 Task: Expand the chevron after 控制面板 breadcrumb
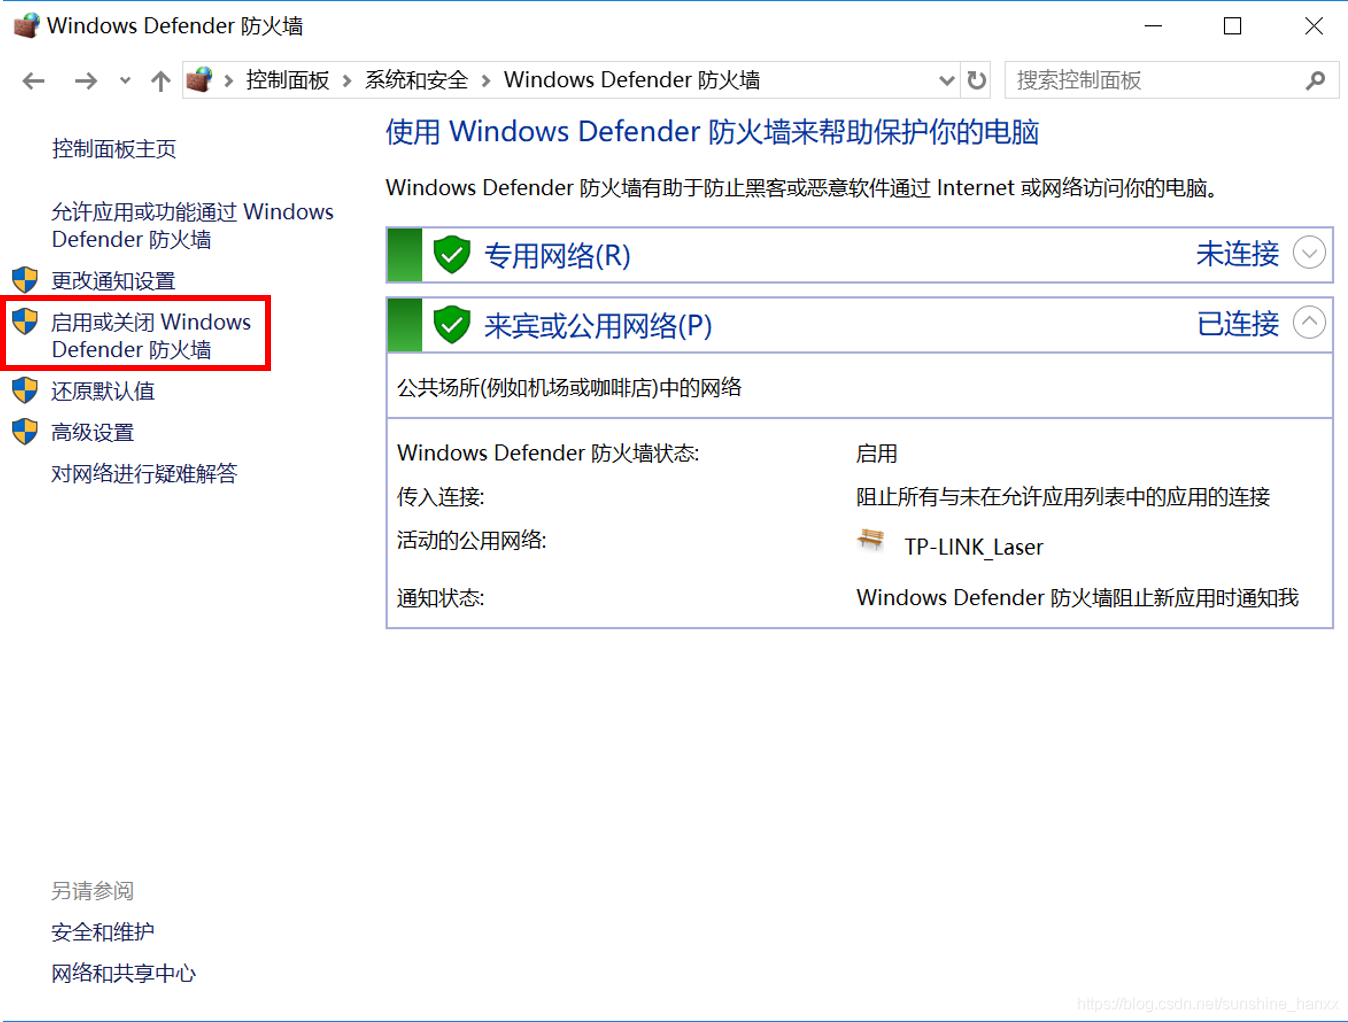347,81
